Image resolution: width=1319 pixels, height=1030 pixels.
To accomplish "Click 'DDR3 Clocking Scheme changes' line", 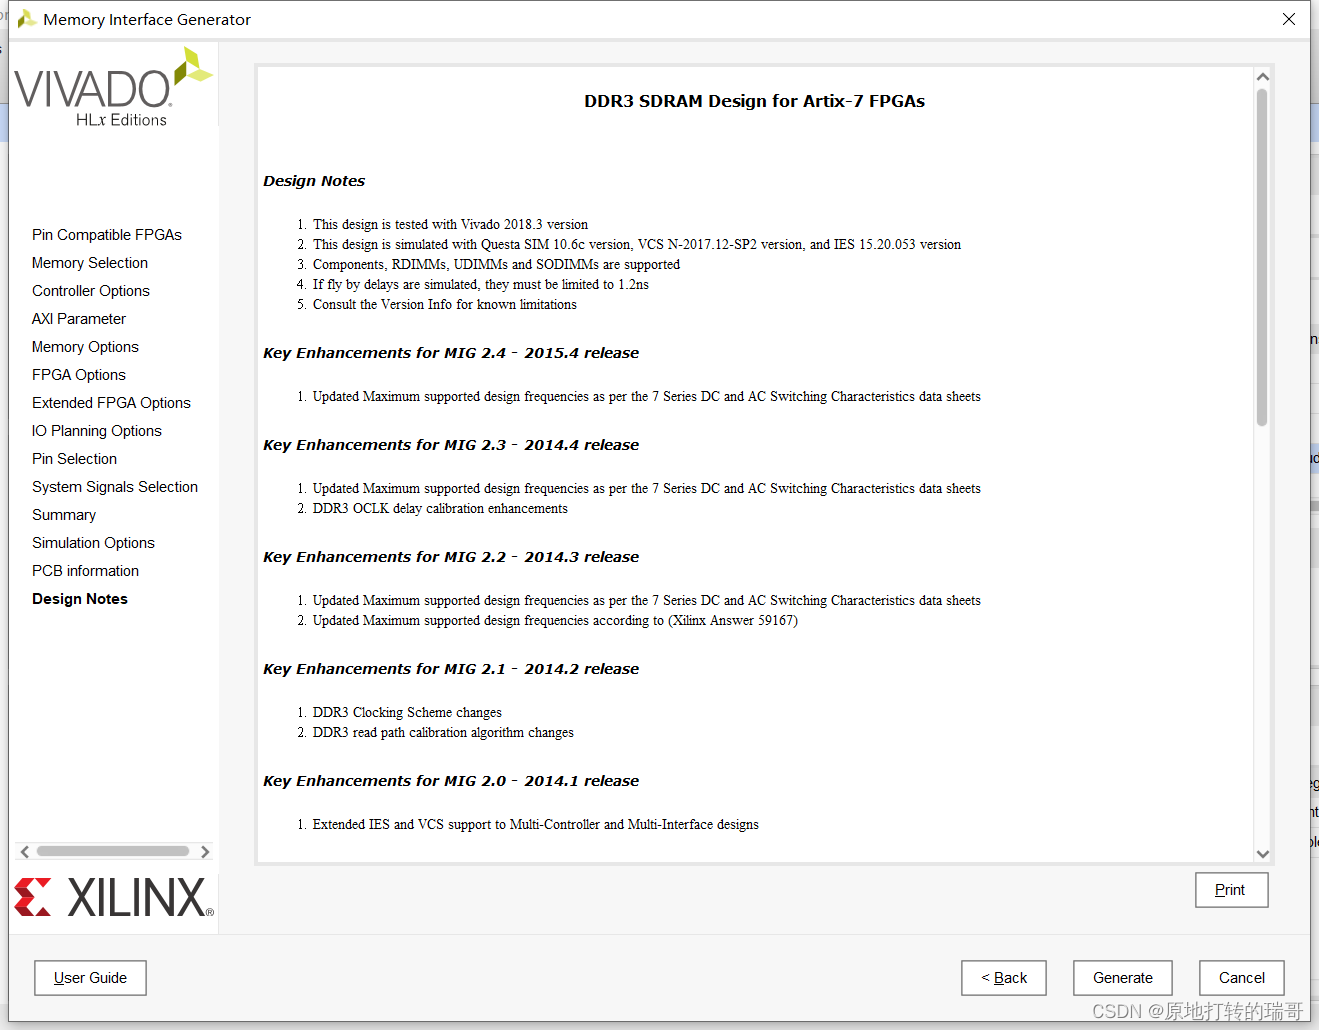I will 407,713.
